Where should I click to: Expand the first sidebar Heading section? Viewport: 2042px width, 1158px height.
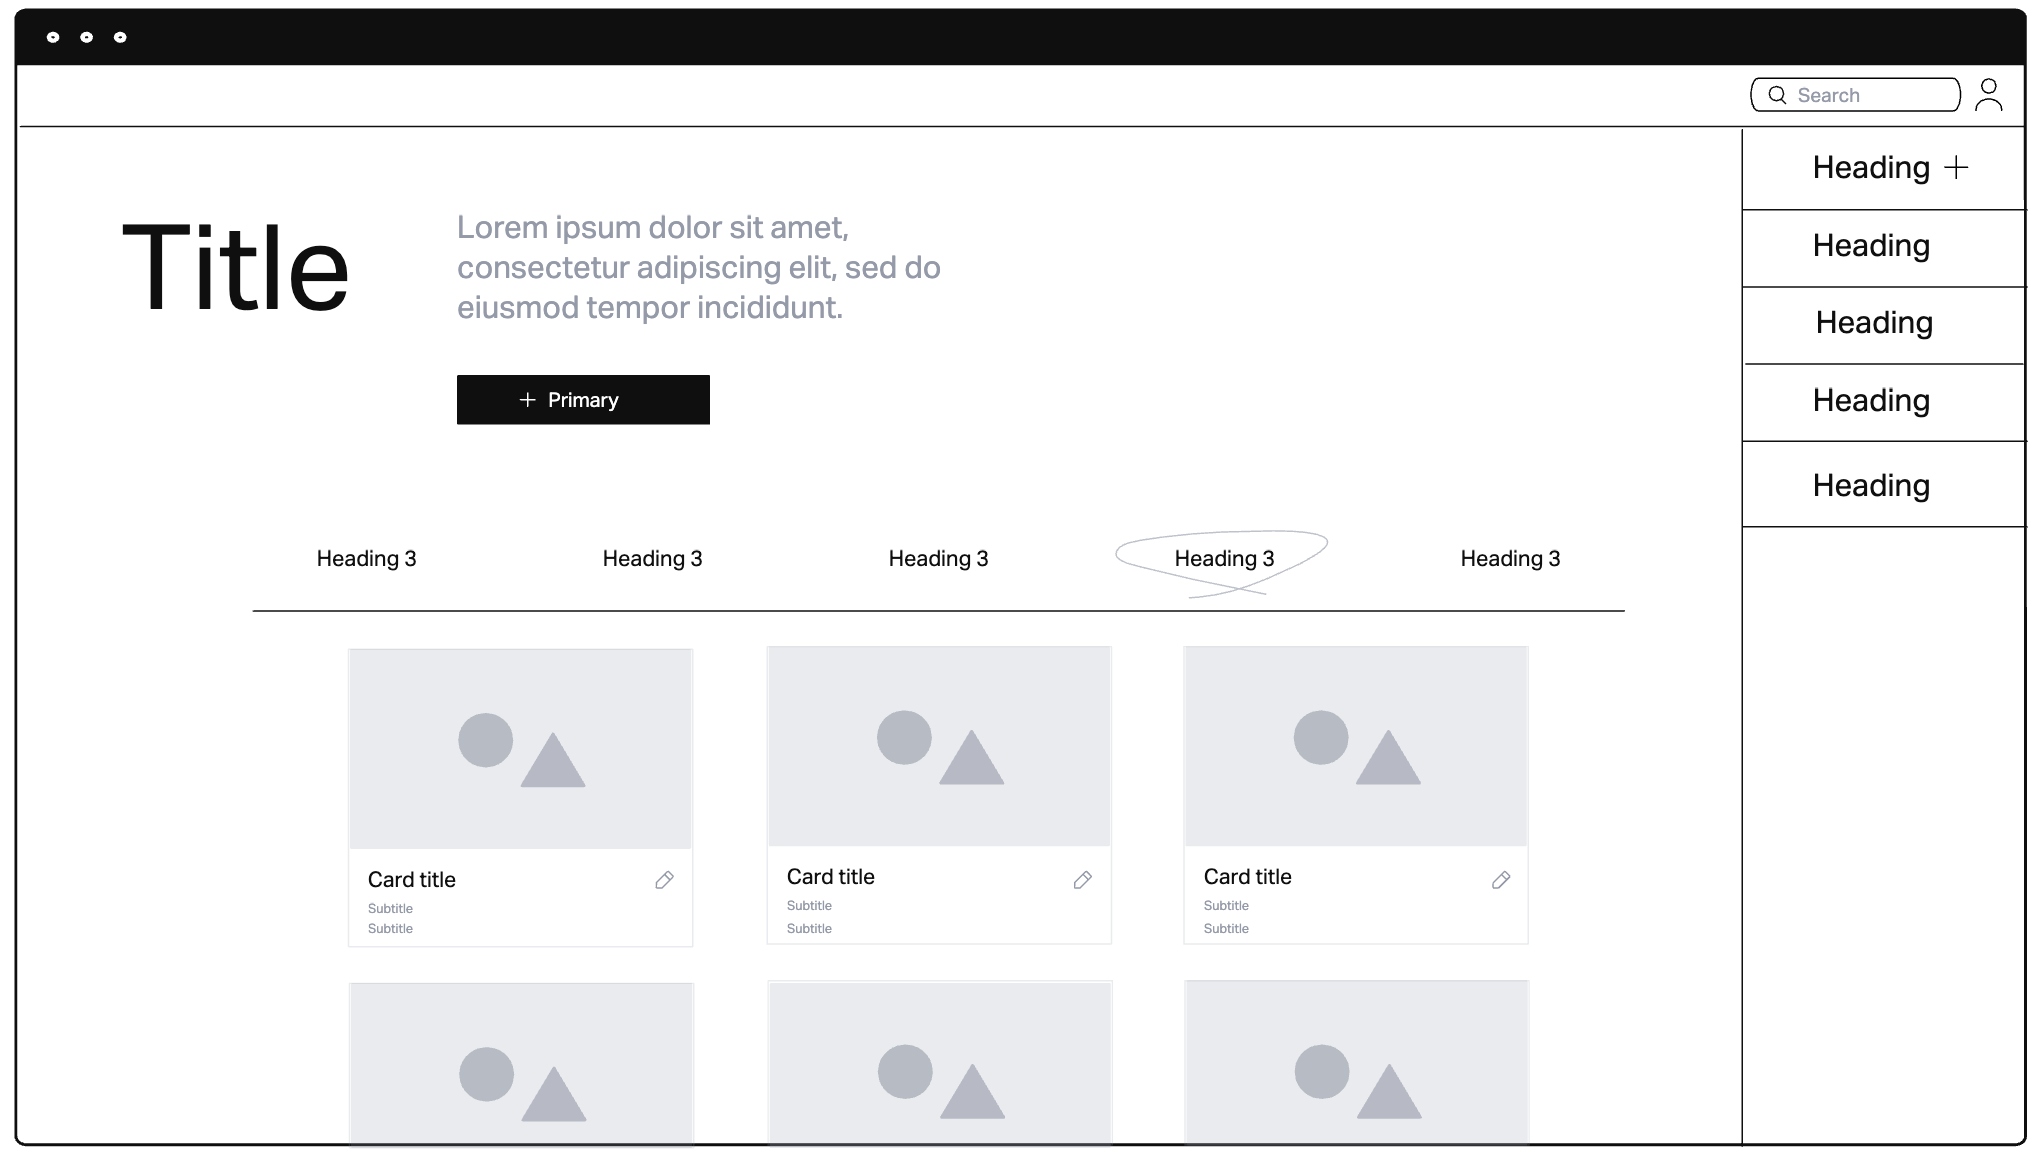1871,168
